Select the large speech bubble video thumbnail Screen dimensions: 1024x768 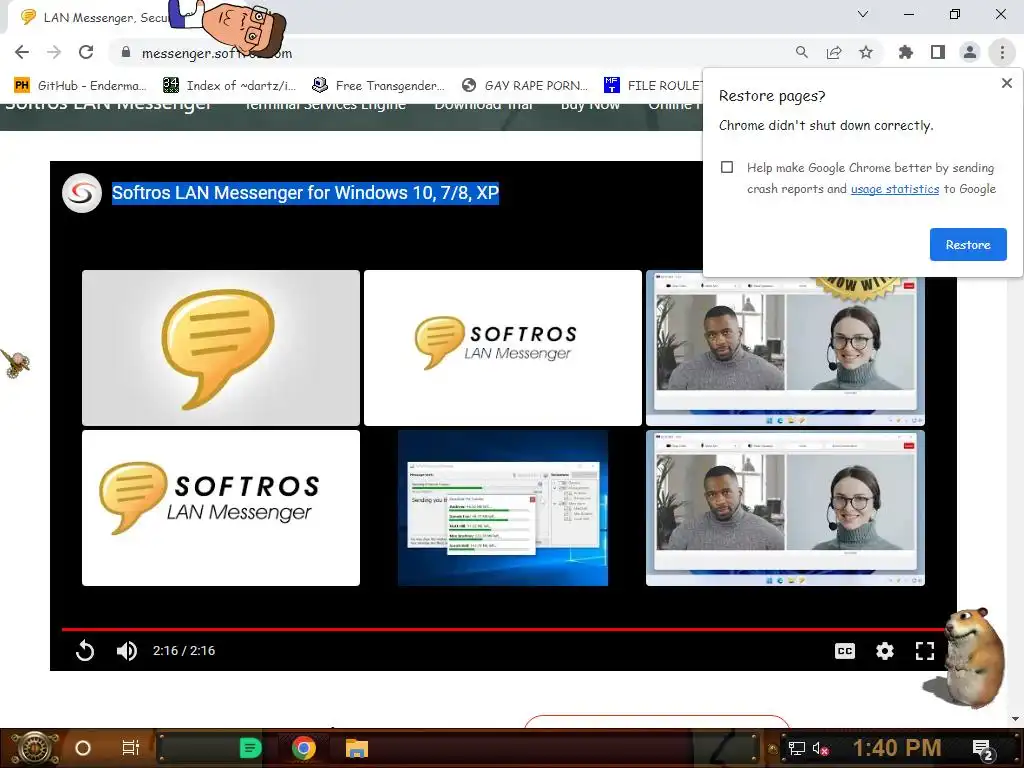click(x=221, y=347)
